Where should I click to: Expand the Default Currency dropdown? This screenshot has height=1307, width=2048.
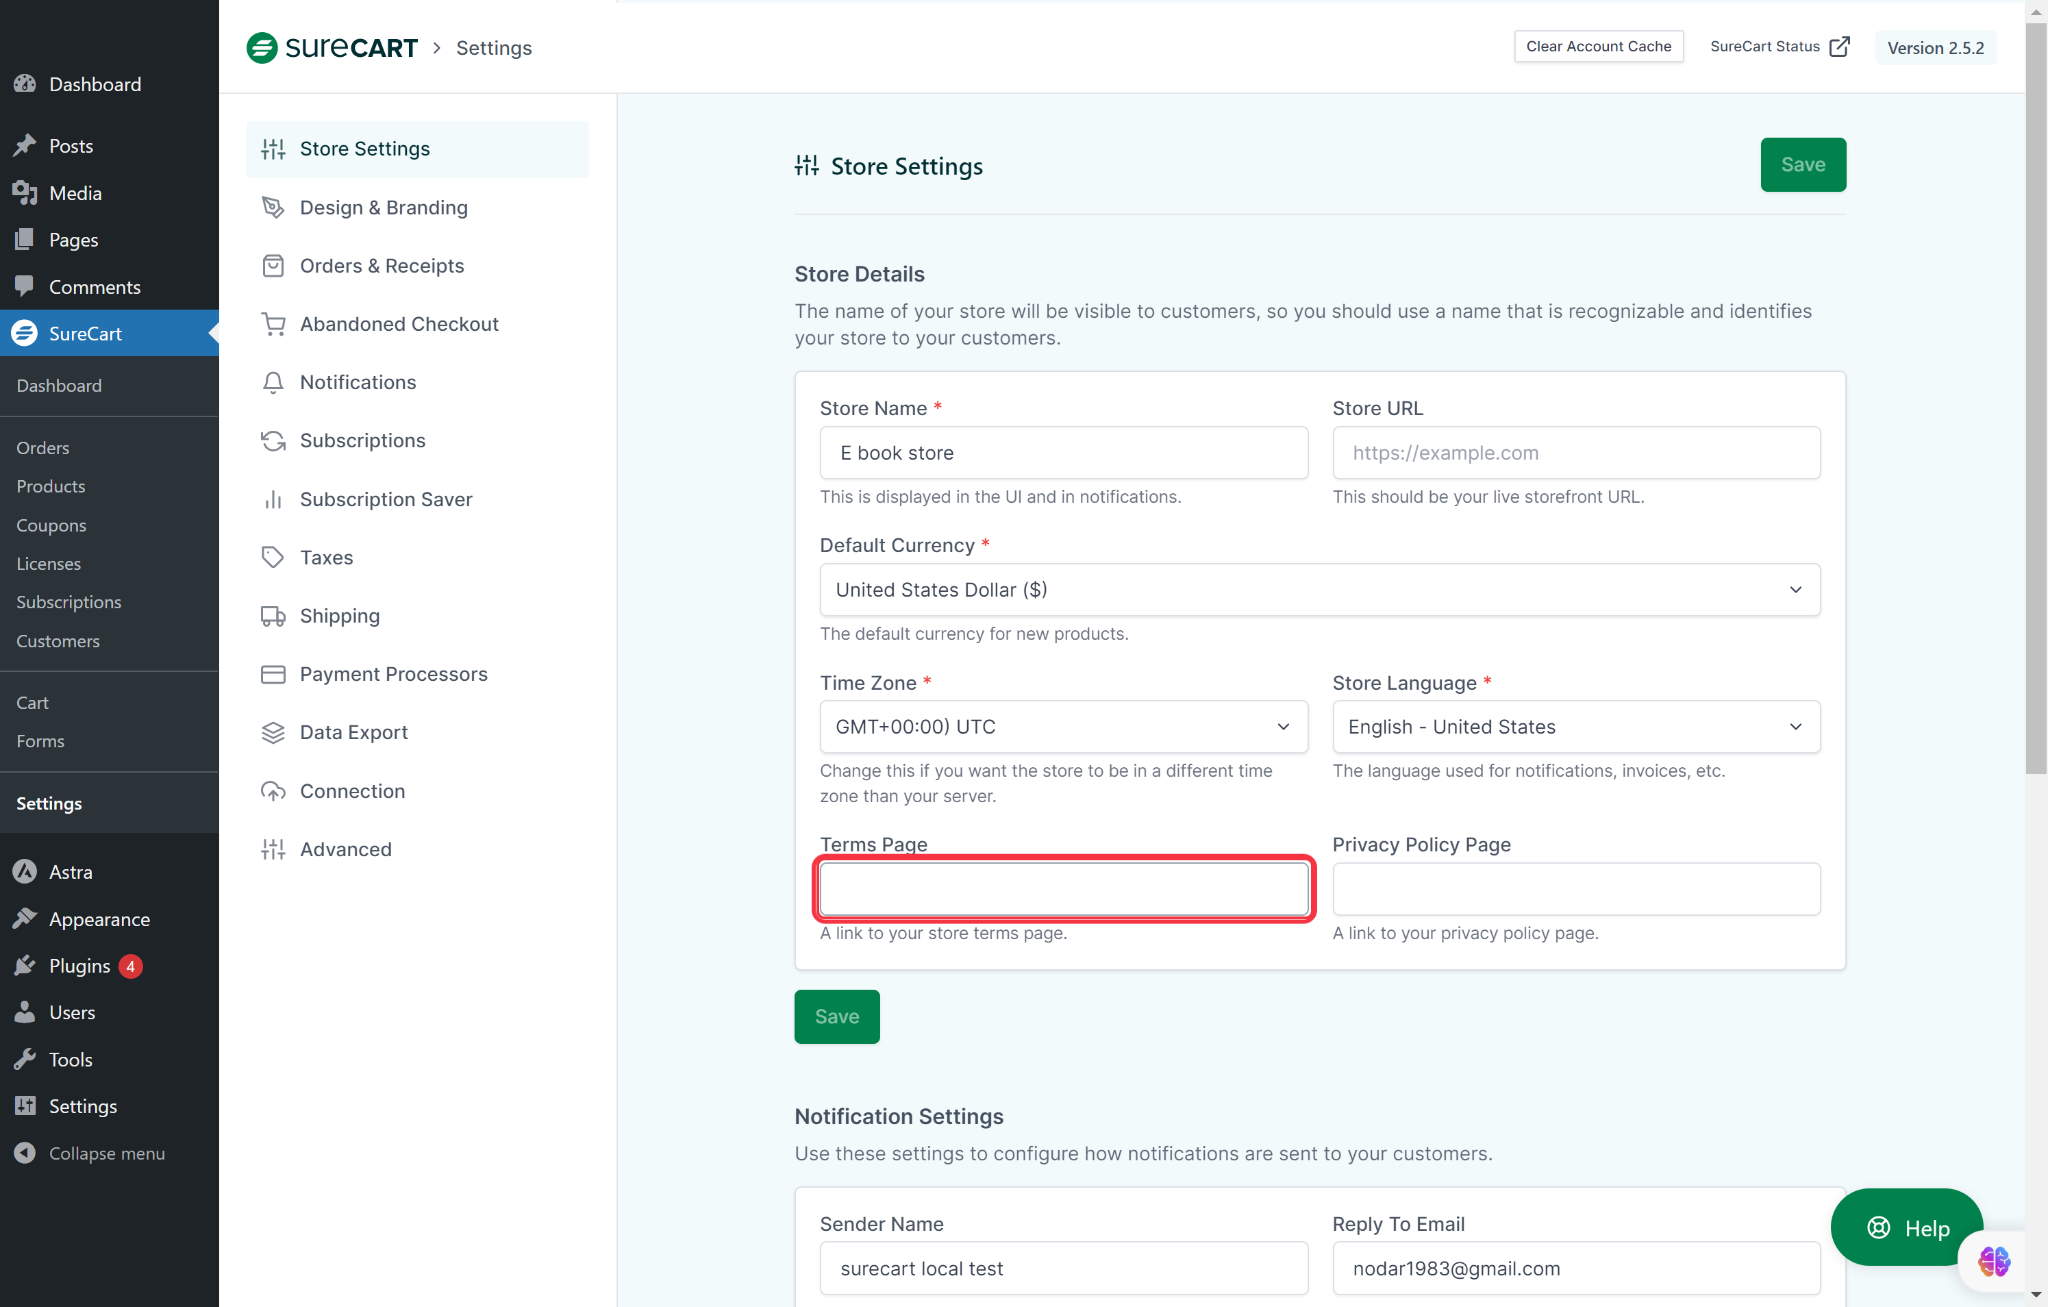click(1319, 590)
